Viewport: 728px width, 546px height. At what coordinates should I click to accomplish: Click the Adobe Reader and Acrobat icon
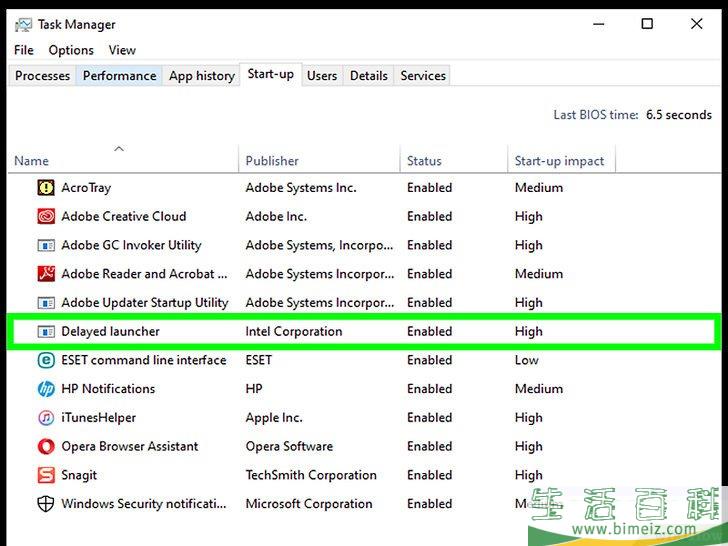click(x=46, y=274)
